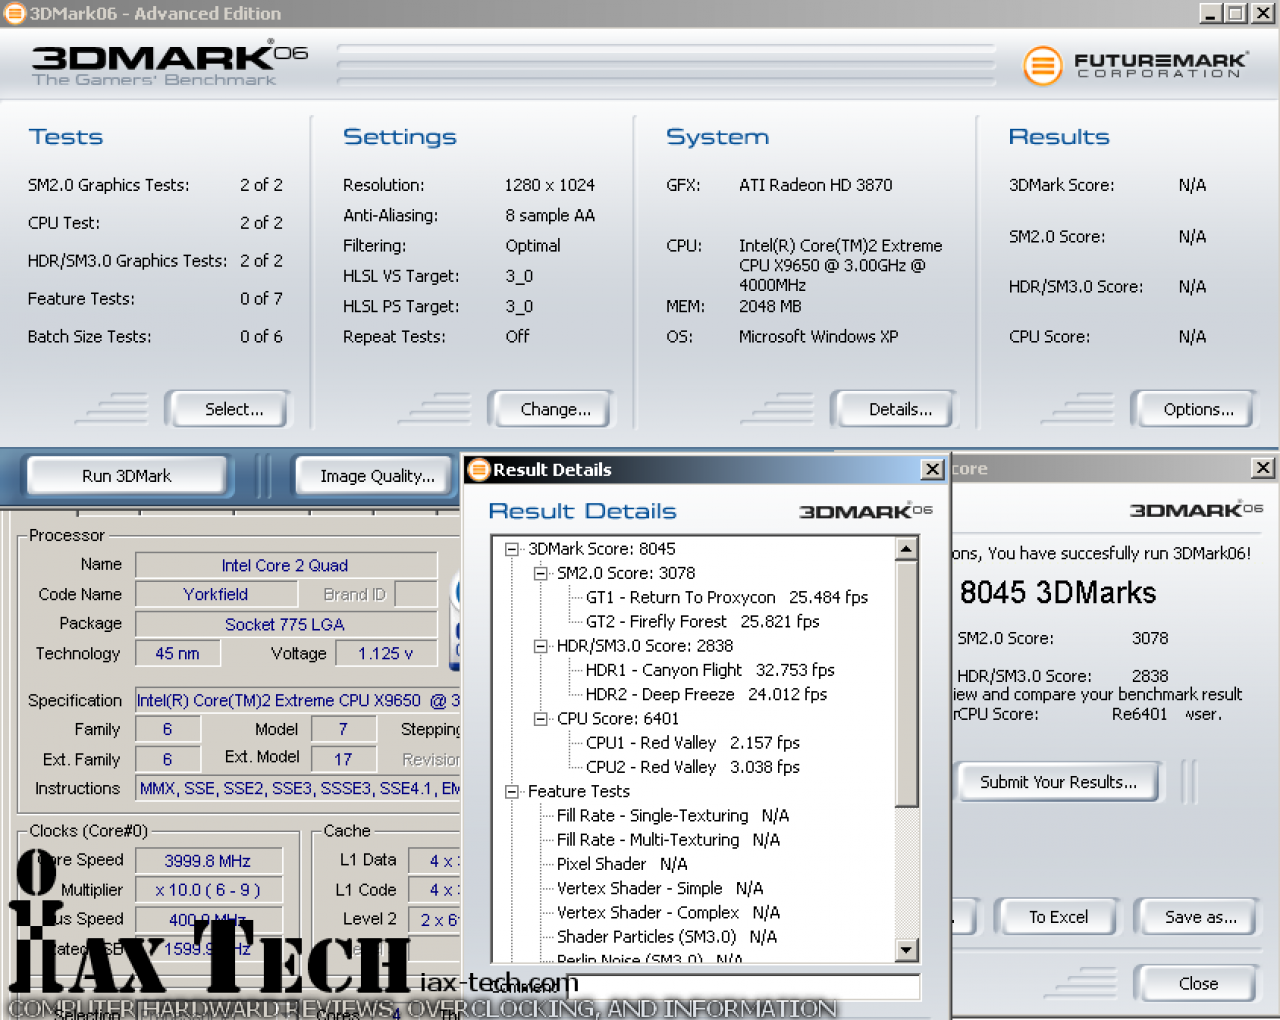The image size is (1280, 1020).
Task: Select HDR2 - Deep Freeze row
Action: tap(706, 694)
